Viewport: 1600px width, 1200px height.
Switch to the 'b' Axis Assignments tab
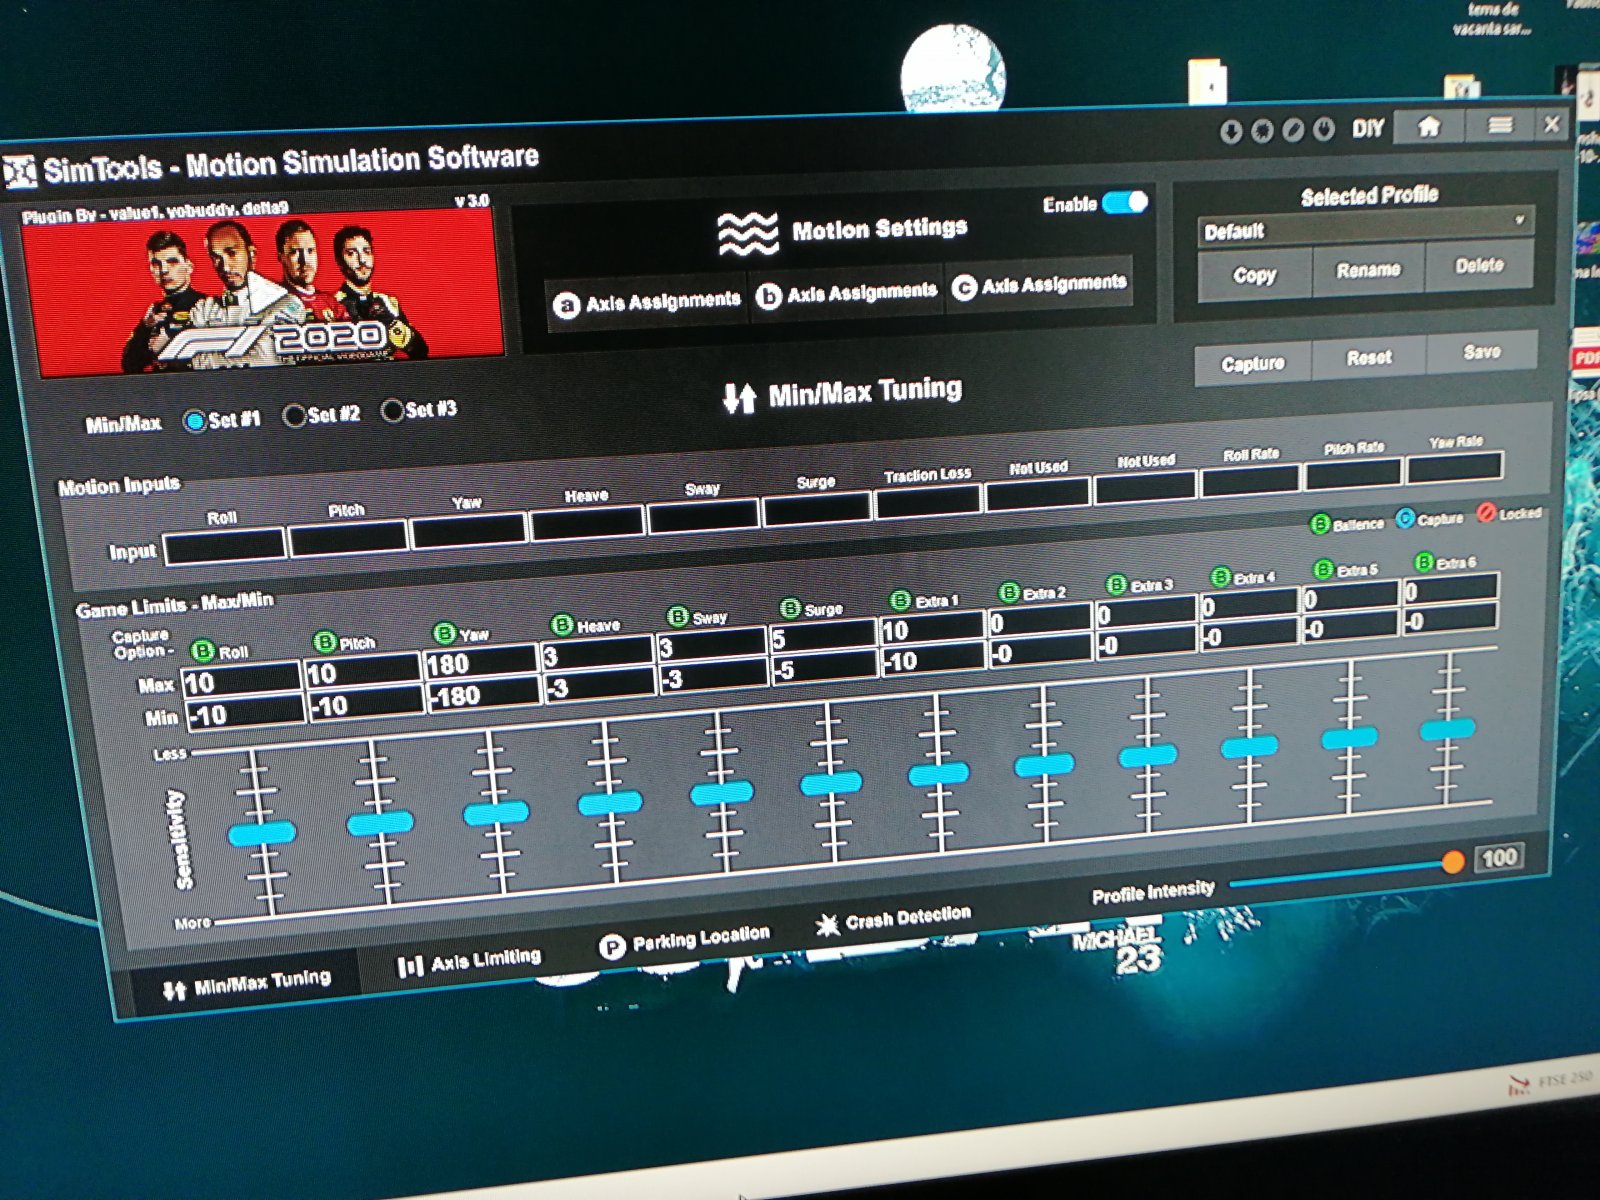click(847, 293)
